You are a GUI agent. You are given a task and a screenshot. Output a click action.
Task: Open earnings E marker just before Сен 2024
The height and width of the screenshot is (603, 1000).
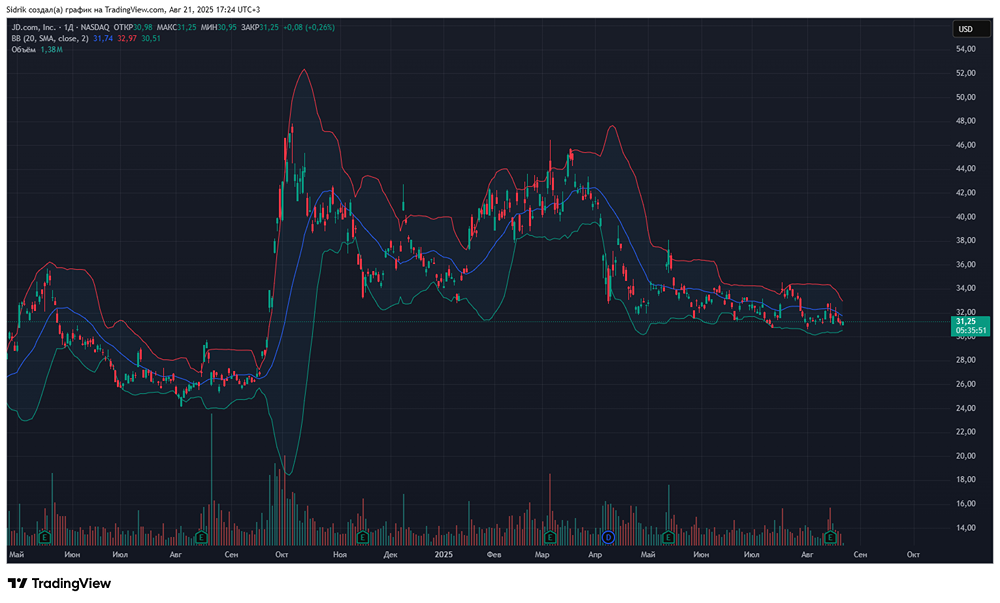pos(202,538)
